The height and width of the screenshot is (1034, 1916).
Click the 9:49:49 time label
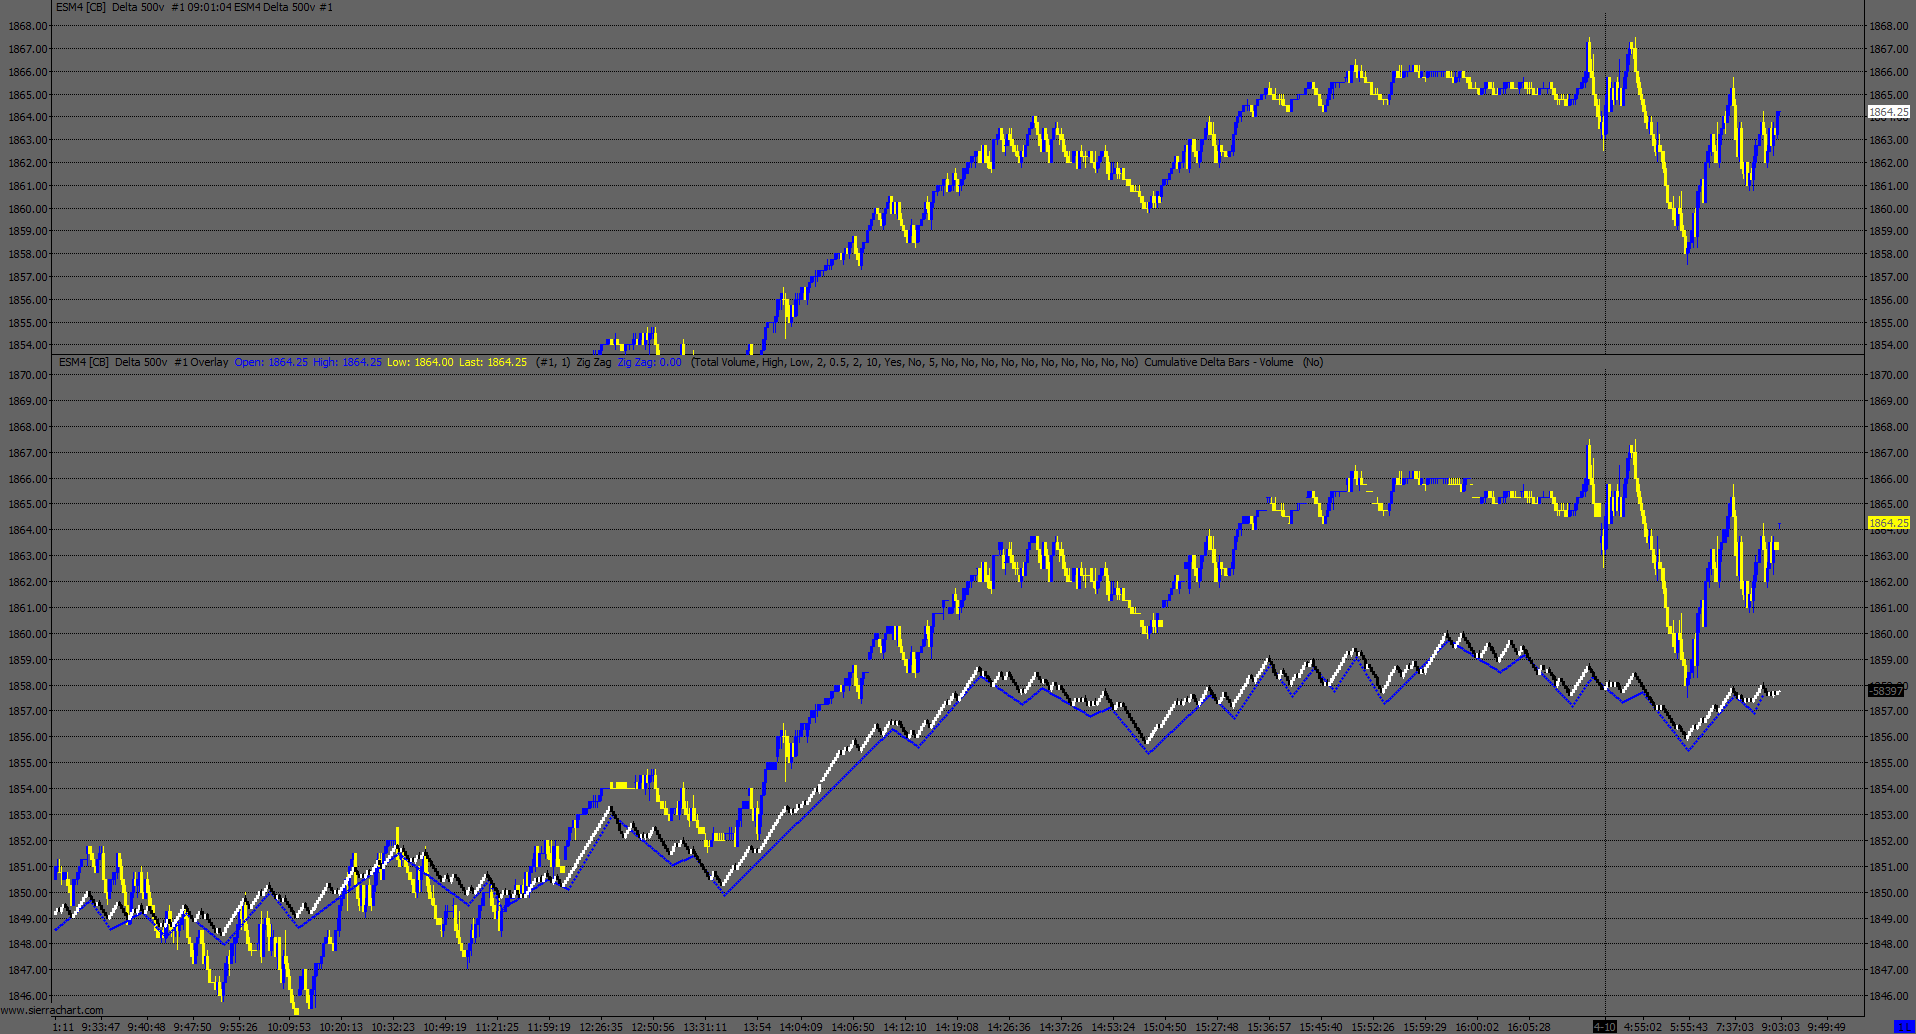[x=1826, y=1027]
